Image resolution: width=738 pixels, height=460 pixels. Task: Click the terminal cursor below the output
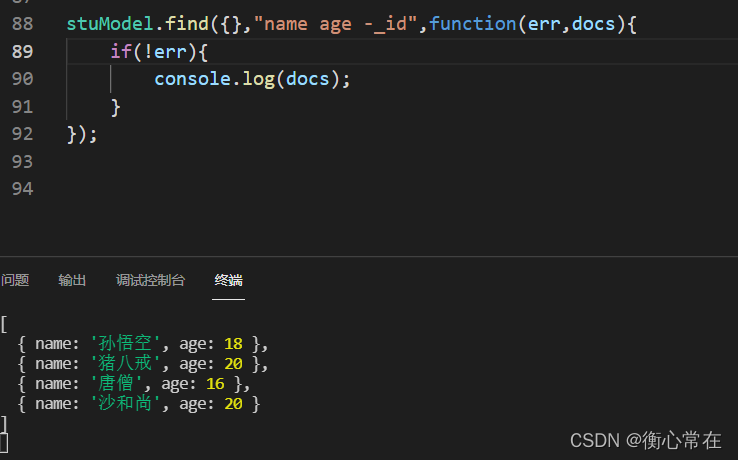tap(4, 443)
